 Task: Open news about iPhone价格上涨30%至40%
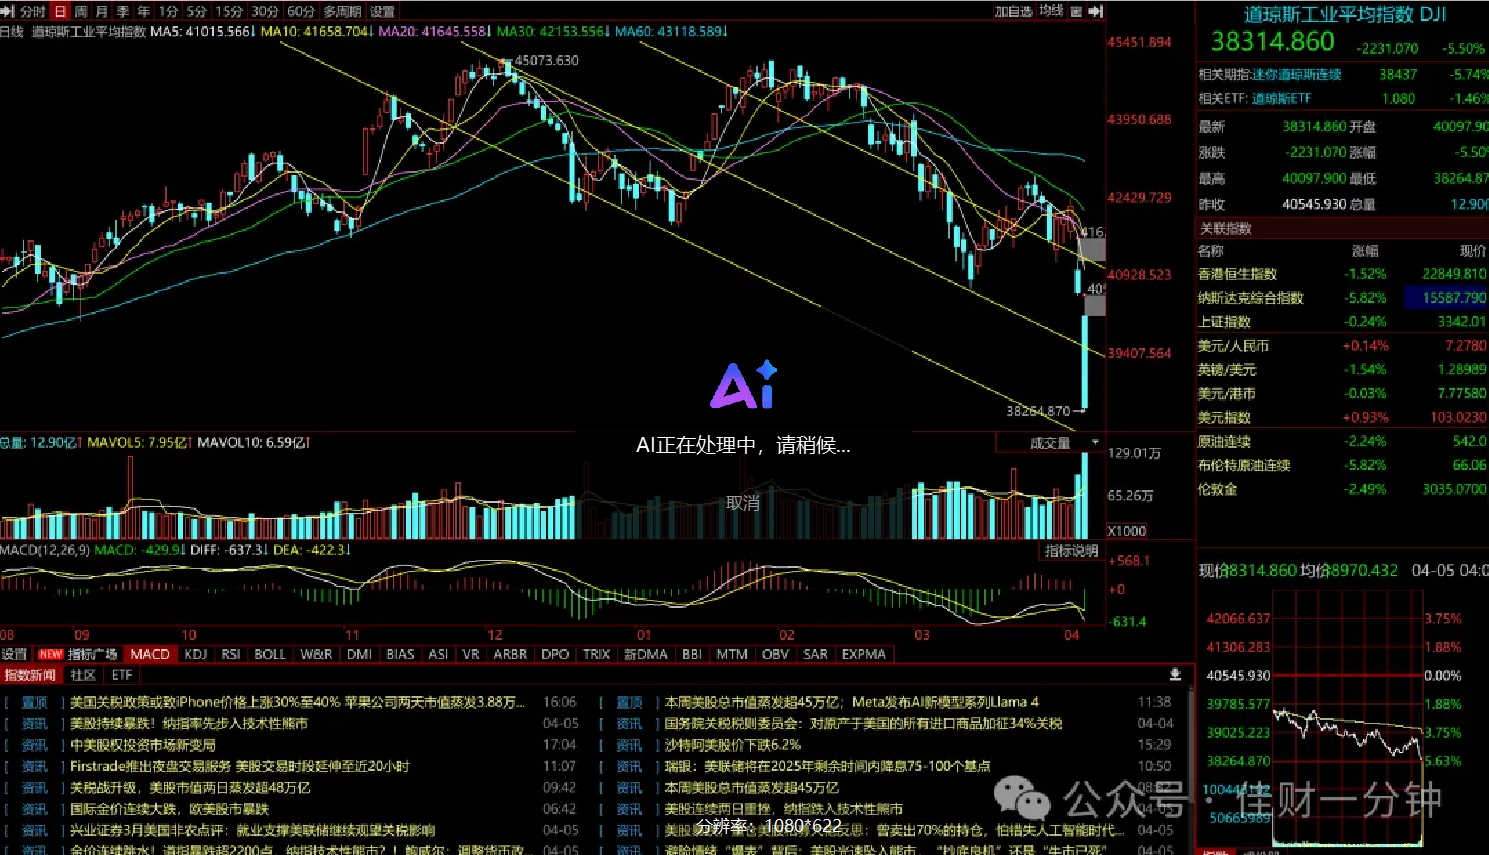click(x=297, y=702)
